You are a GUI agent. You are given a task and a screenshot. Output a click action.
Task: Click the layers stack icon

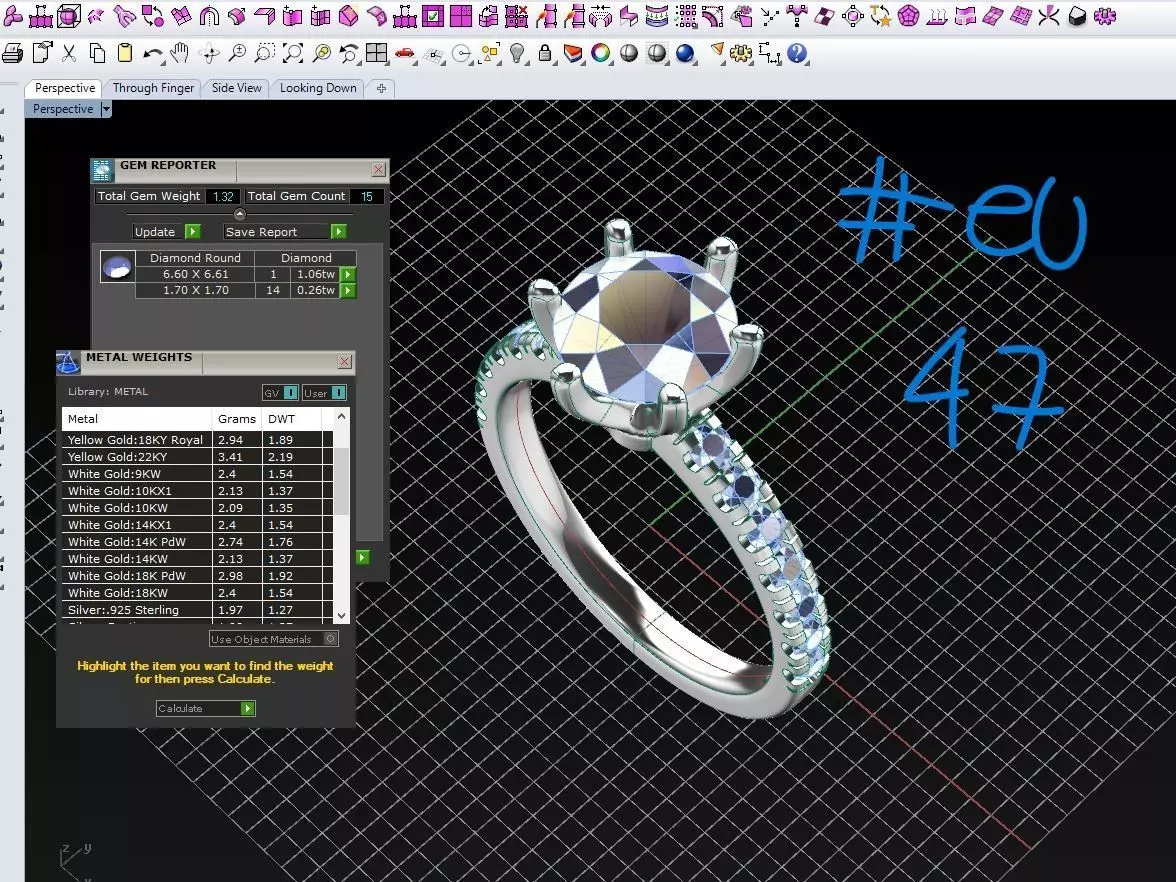573,53
